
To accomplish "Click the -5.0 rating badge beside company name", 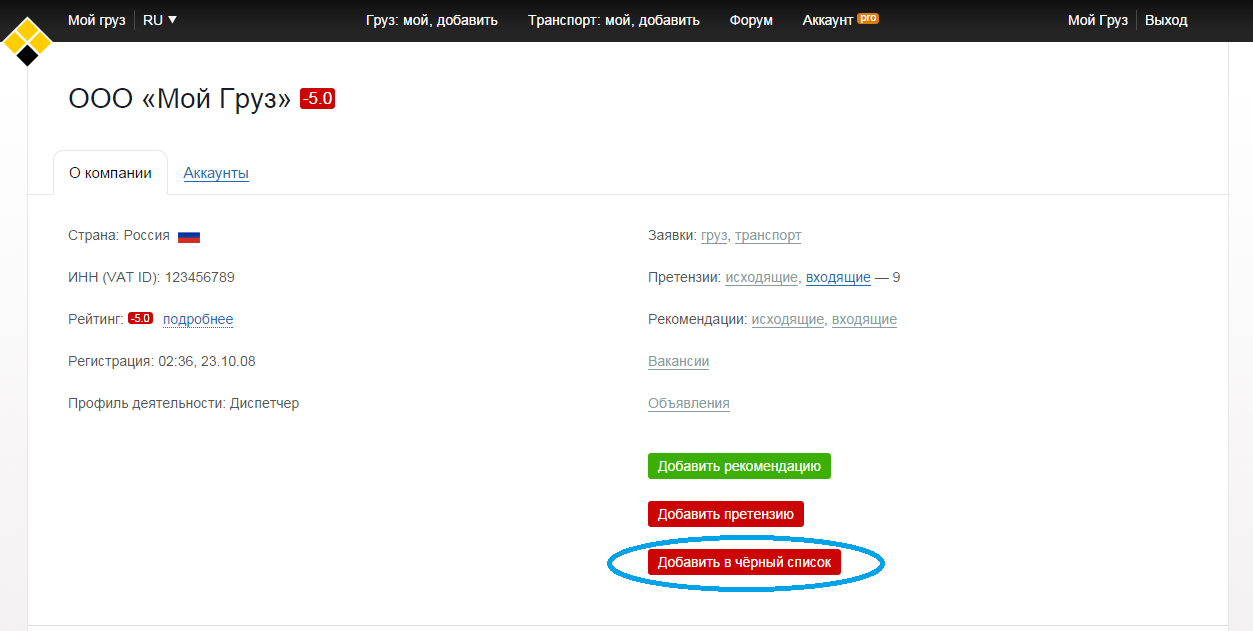I will click(317, 99).
